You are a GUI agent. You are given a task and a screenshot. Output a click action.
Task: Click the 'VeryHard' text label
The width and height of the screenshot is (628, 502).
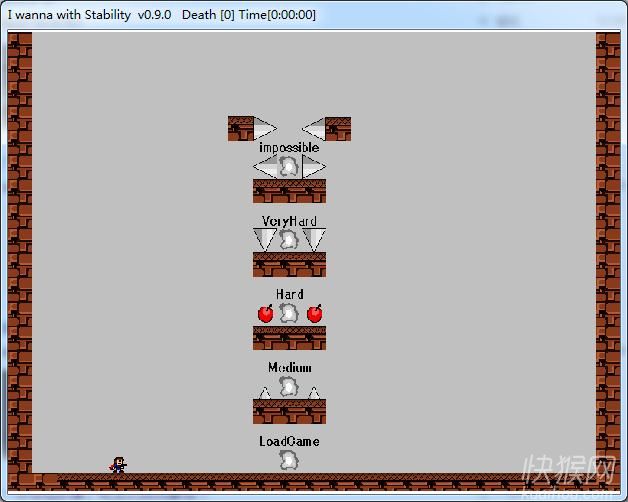click(289, 221)
